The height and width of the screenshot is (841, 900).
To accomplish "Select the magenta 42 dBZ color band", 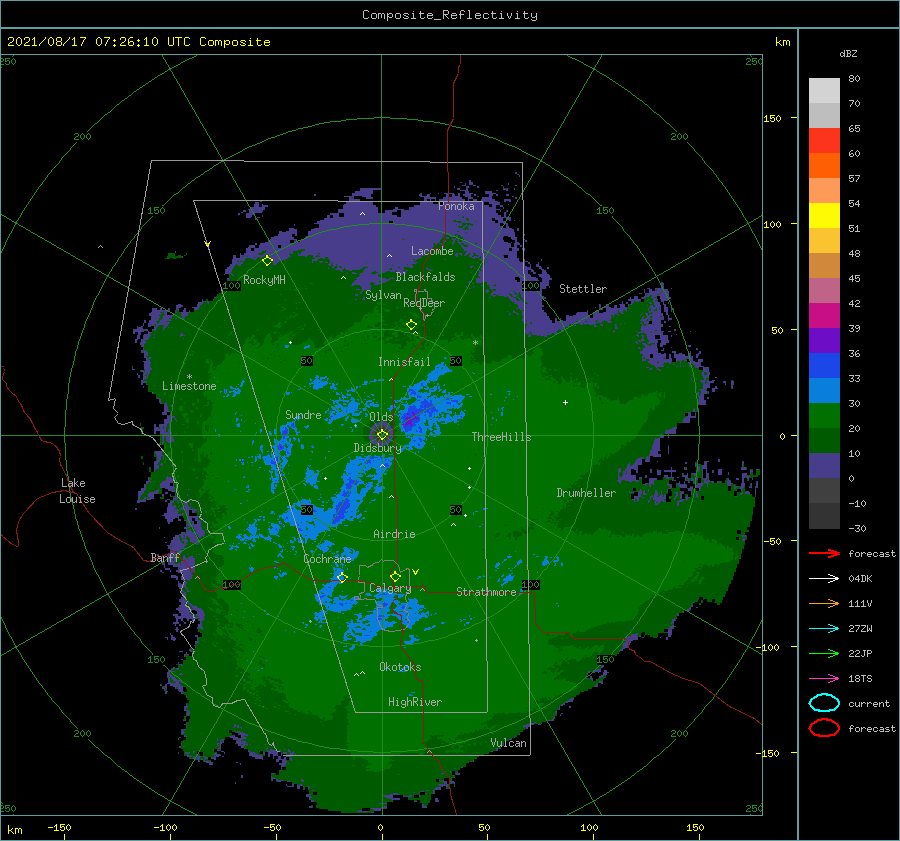I will point(824,315).
